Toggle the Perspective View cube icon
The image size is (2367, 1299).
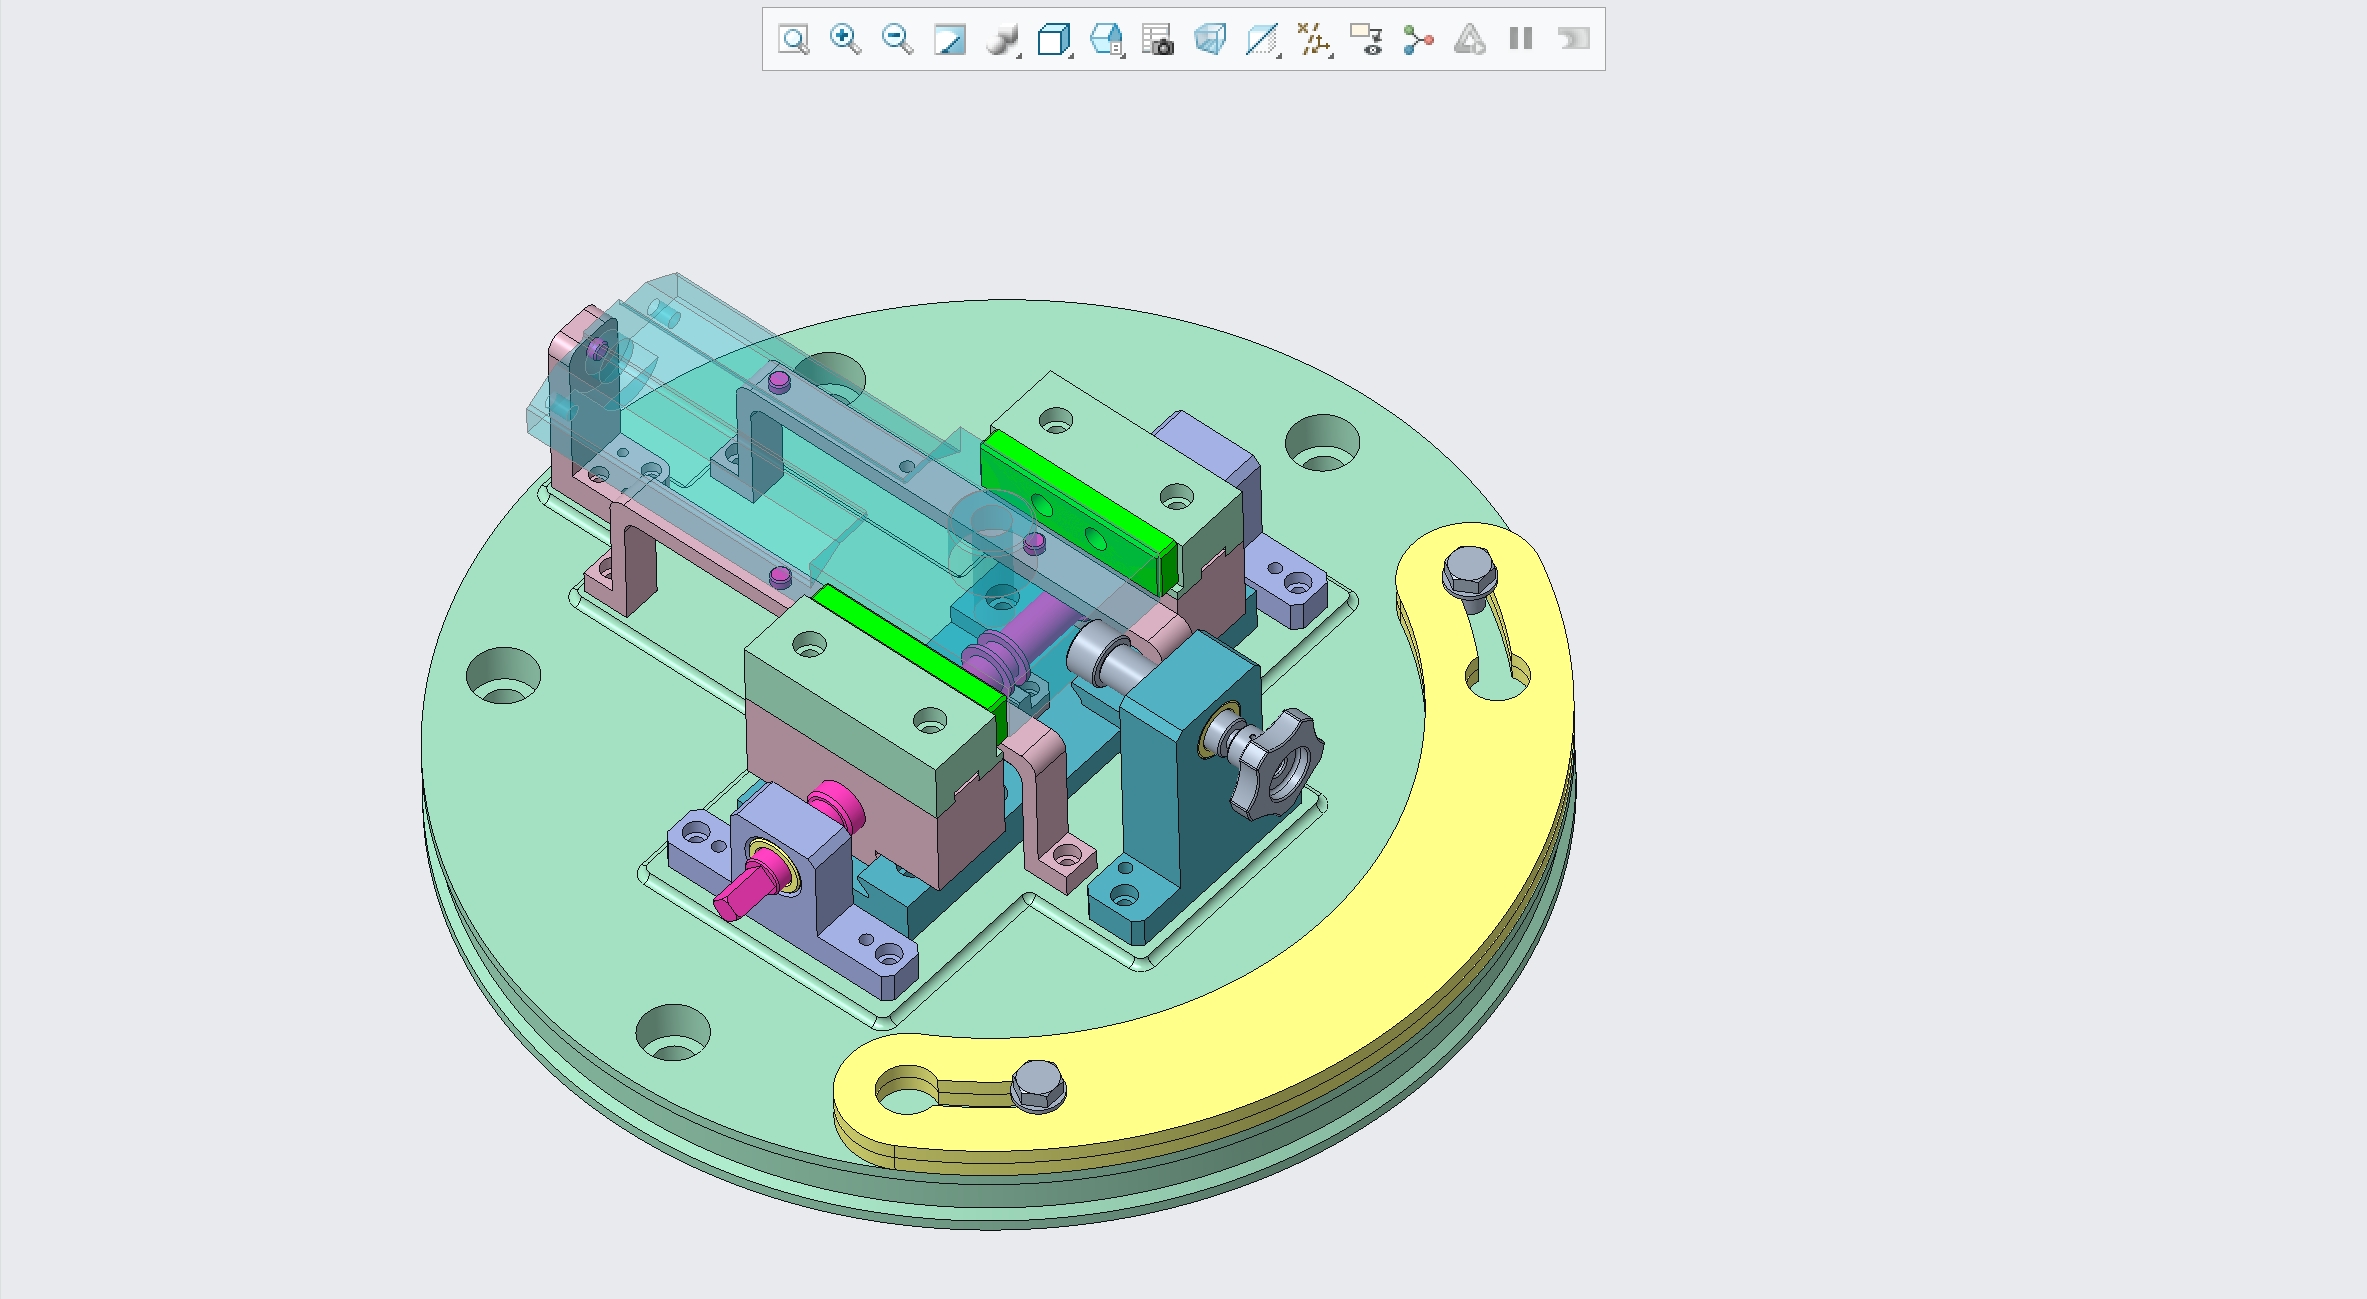pos(1209,40)
